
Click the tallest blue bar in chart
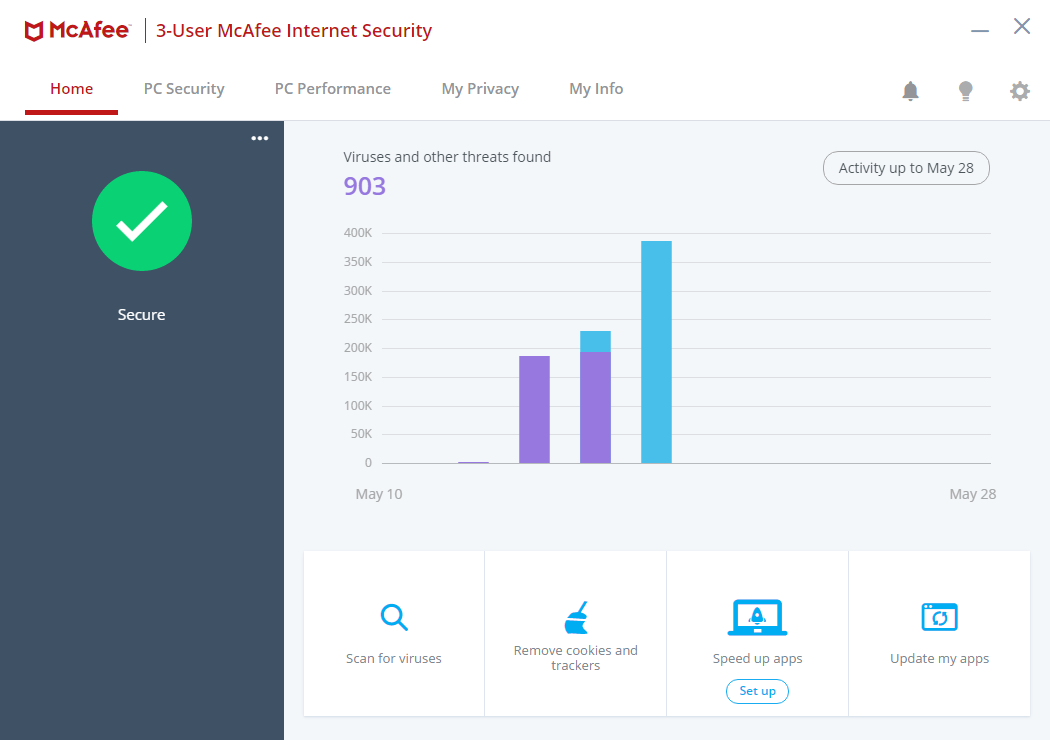pos(656,352)
